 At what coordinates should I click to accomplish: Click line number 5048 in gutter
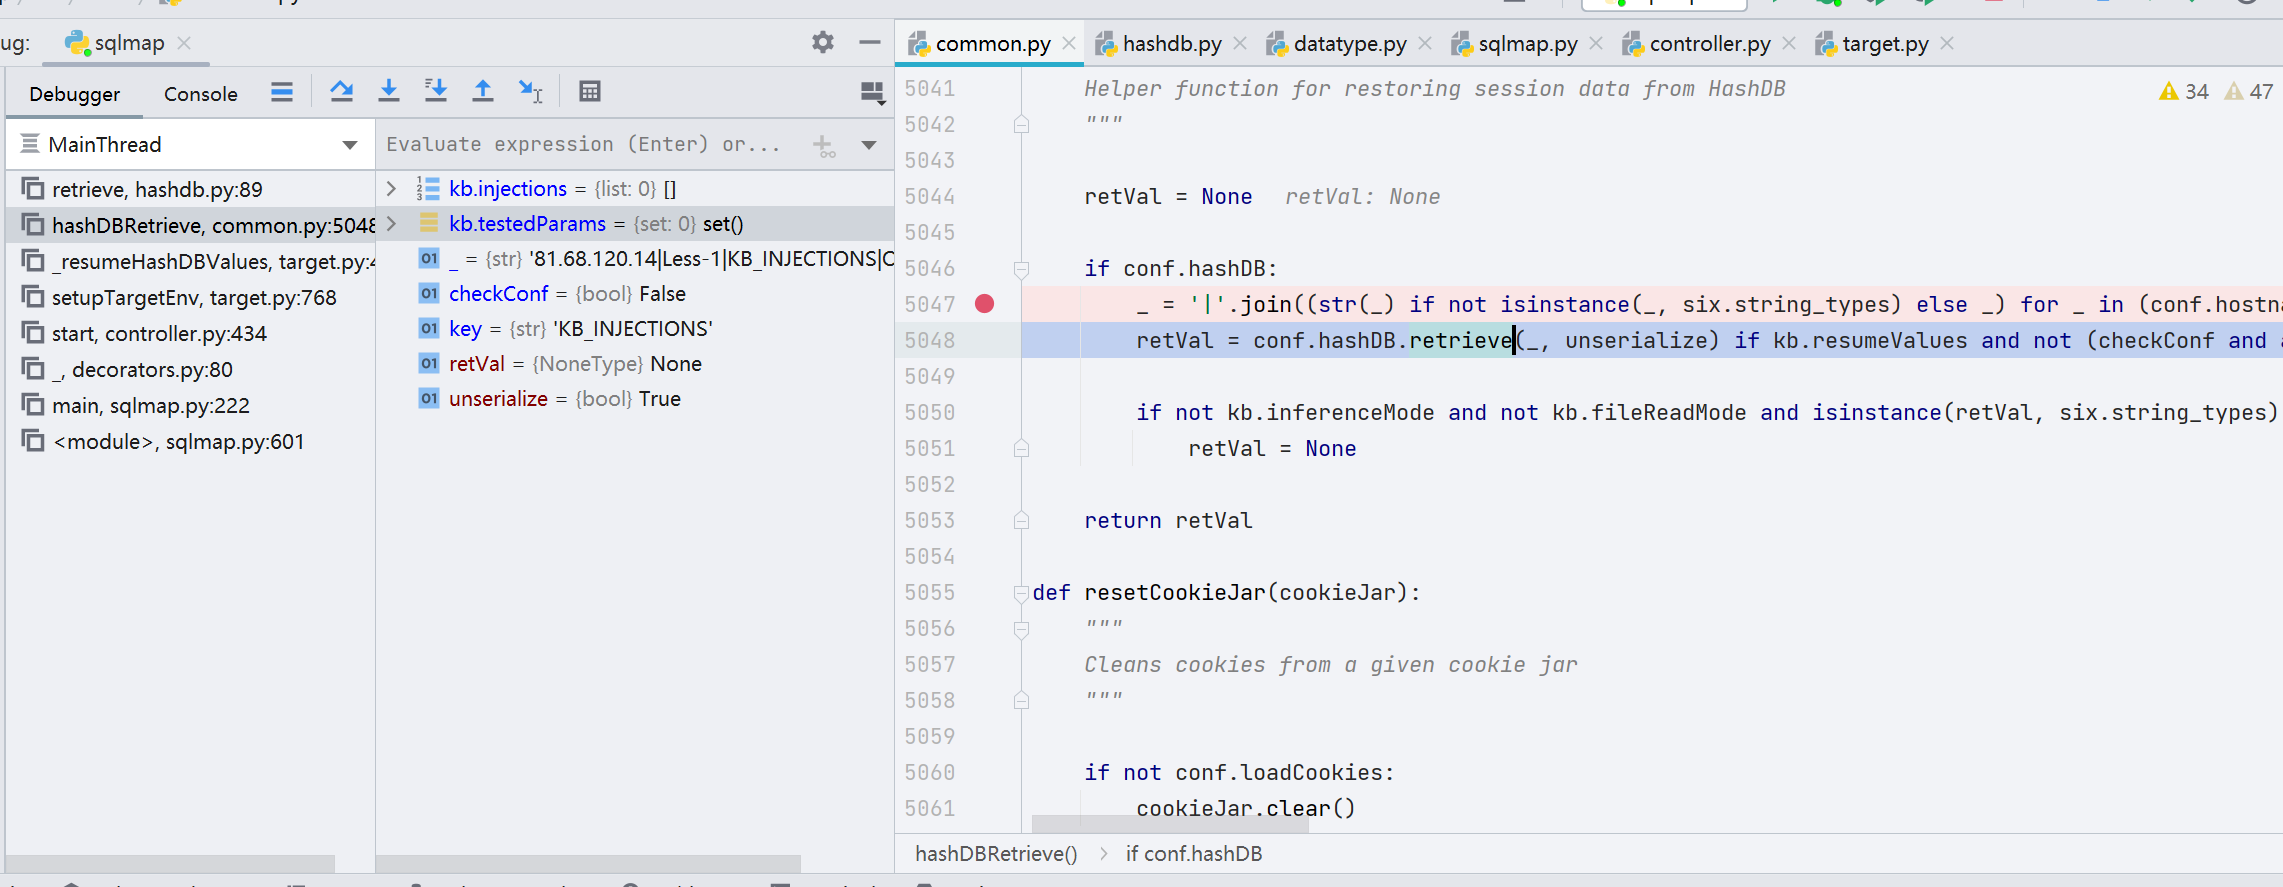(929, 340)
